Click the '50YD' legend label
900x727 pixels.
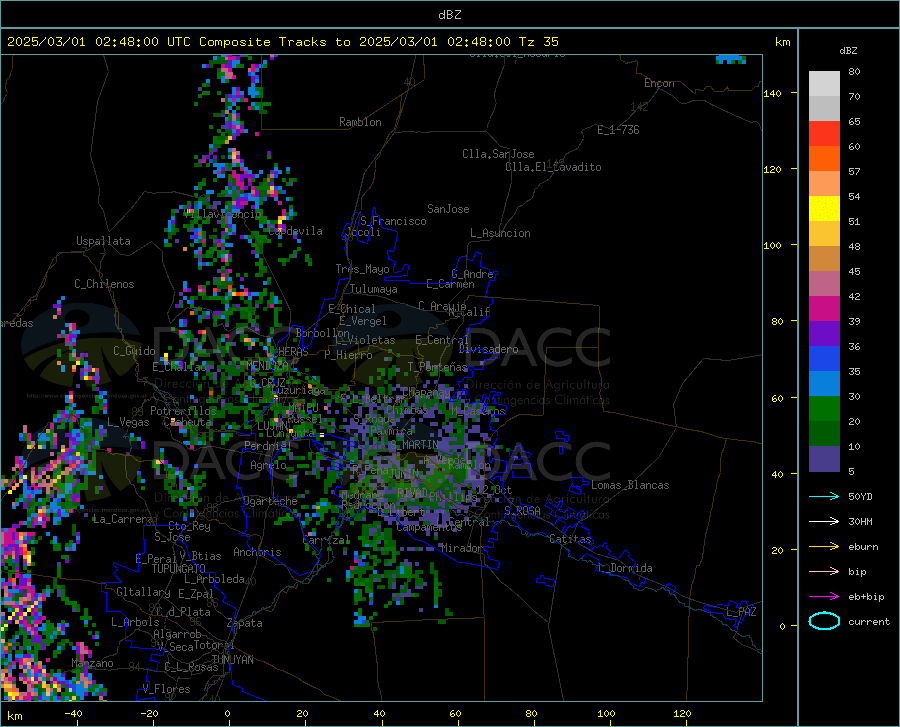pos(860,496)
